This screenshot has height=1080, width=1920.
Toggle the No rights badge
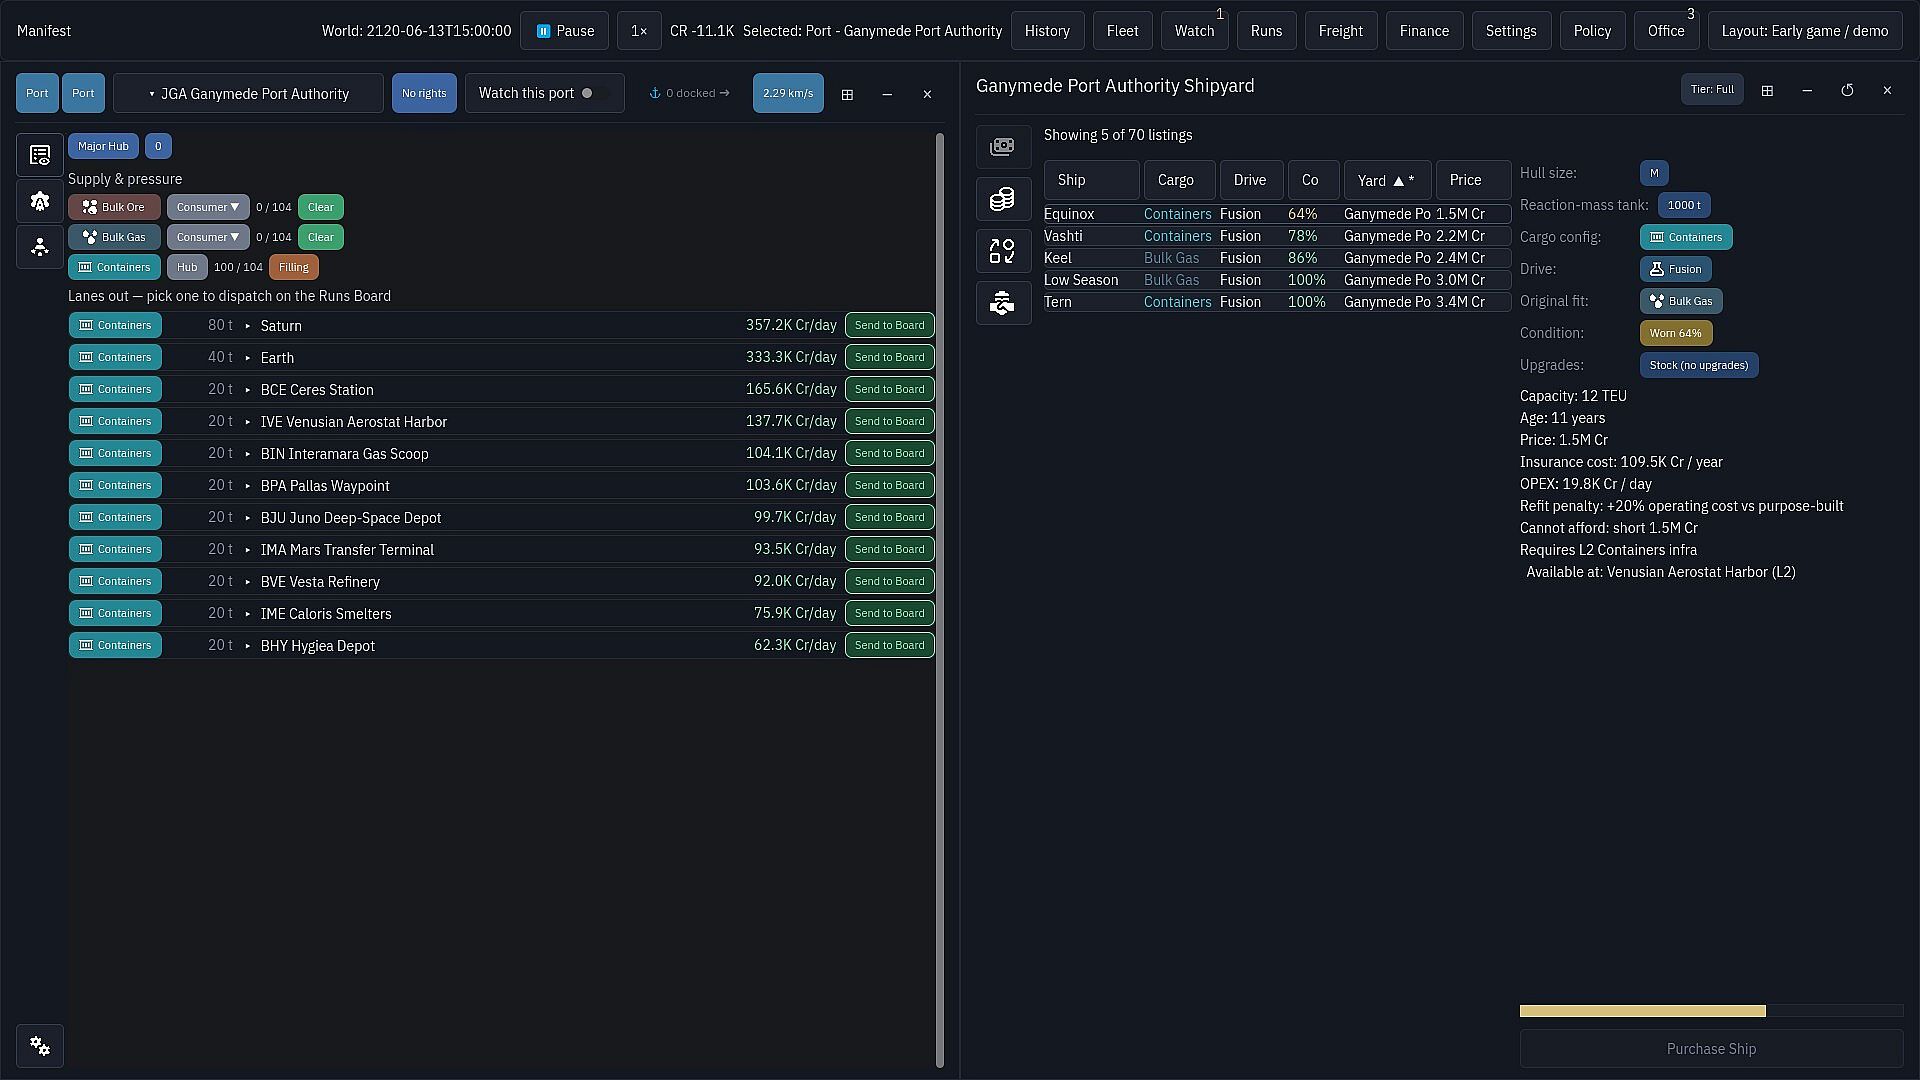424,93
